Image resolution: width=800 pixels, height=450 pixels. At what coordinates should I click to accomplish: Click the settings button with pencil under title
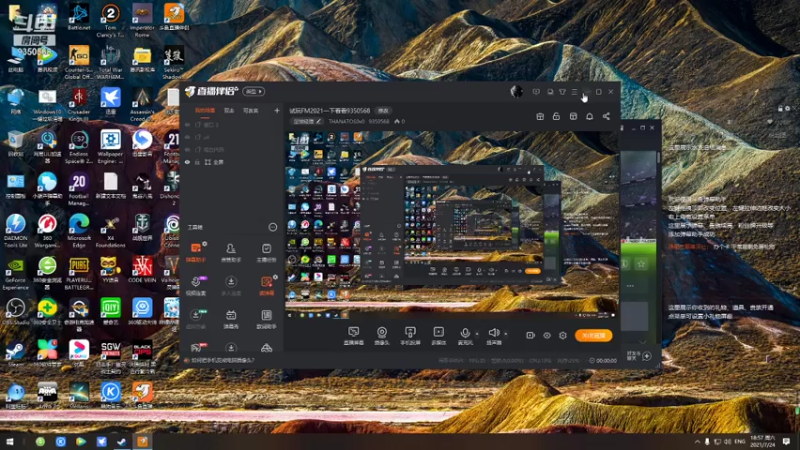(307, 121)
